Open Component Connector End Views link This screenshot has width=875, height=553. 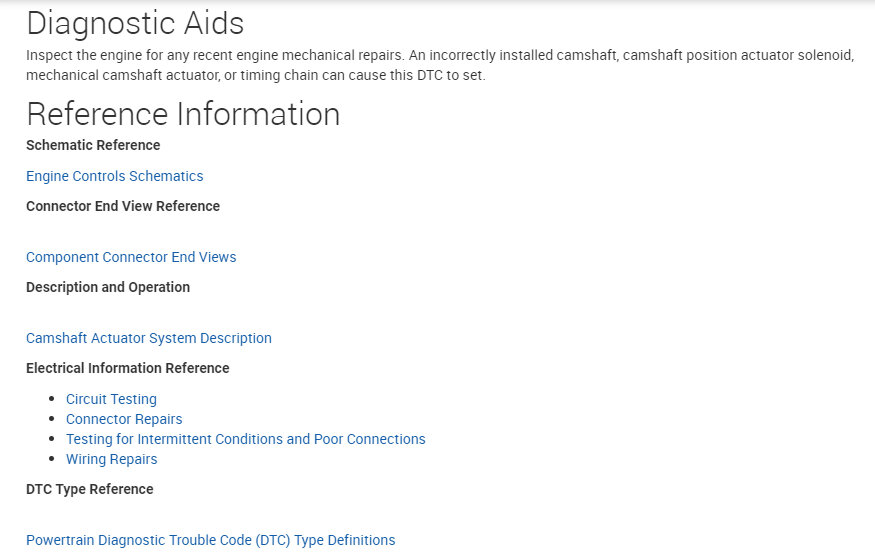tap(131, 257)
